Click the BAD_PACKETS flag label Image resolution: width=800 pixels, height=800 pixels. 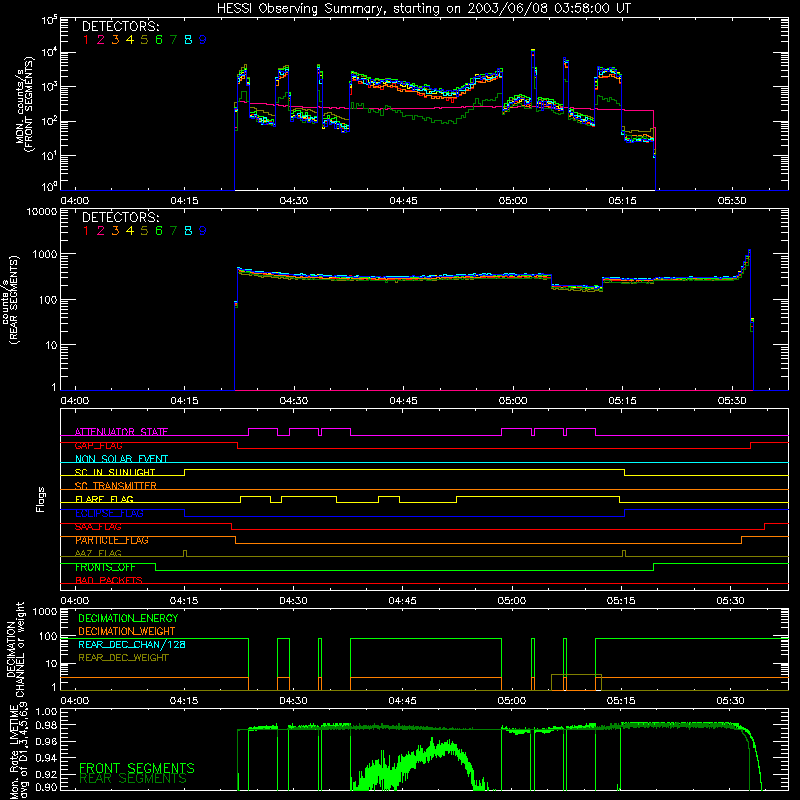pos(109,580)
